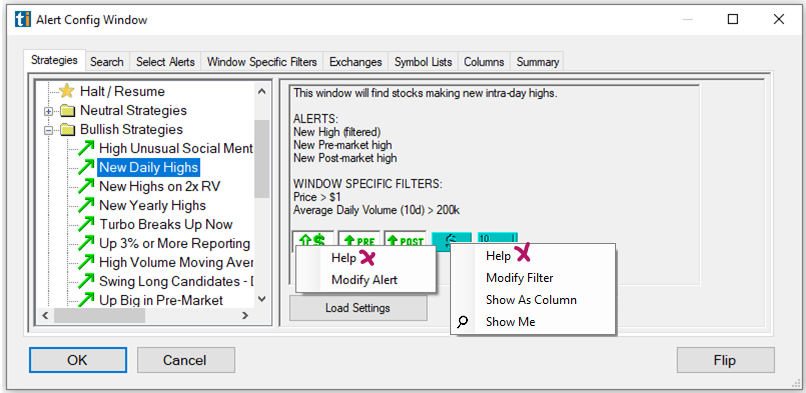Click the Halt / Resume star icon

pyautogui.click(x=66, y=91)
